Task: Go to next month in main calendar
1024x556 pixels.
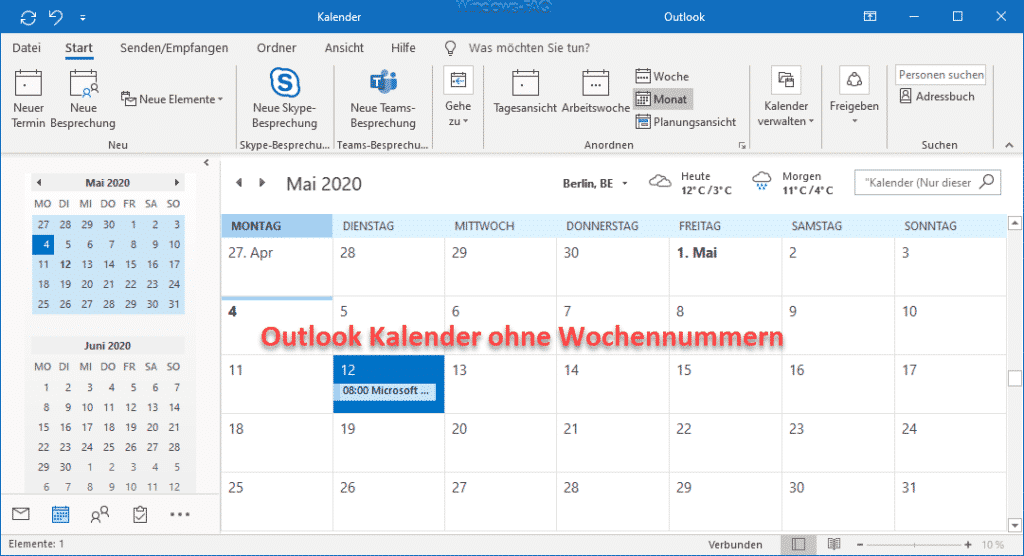Action: [x=262, y=183]
